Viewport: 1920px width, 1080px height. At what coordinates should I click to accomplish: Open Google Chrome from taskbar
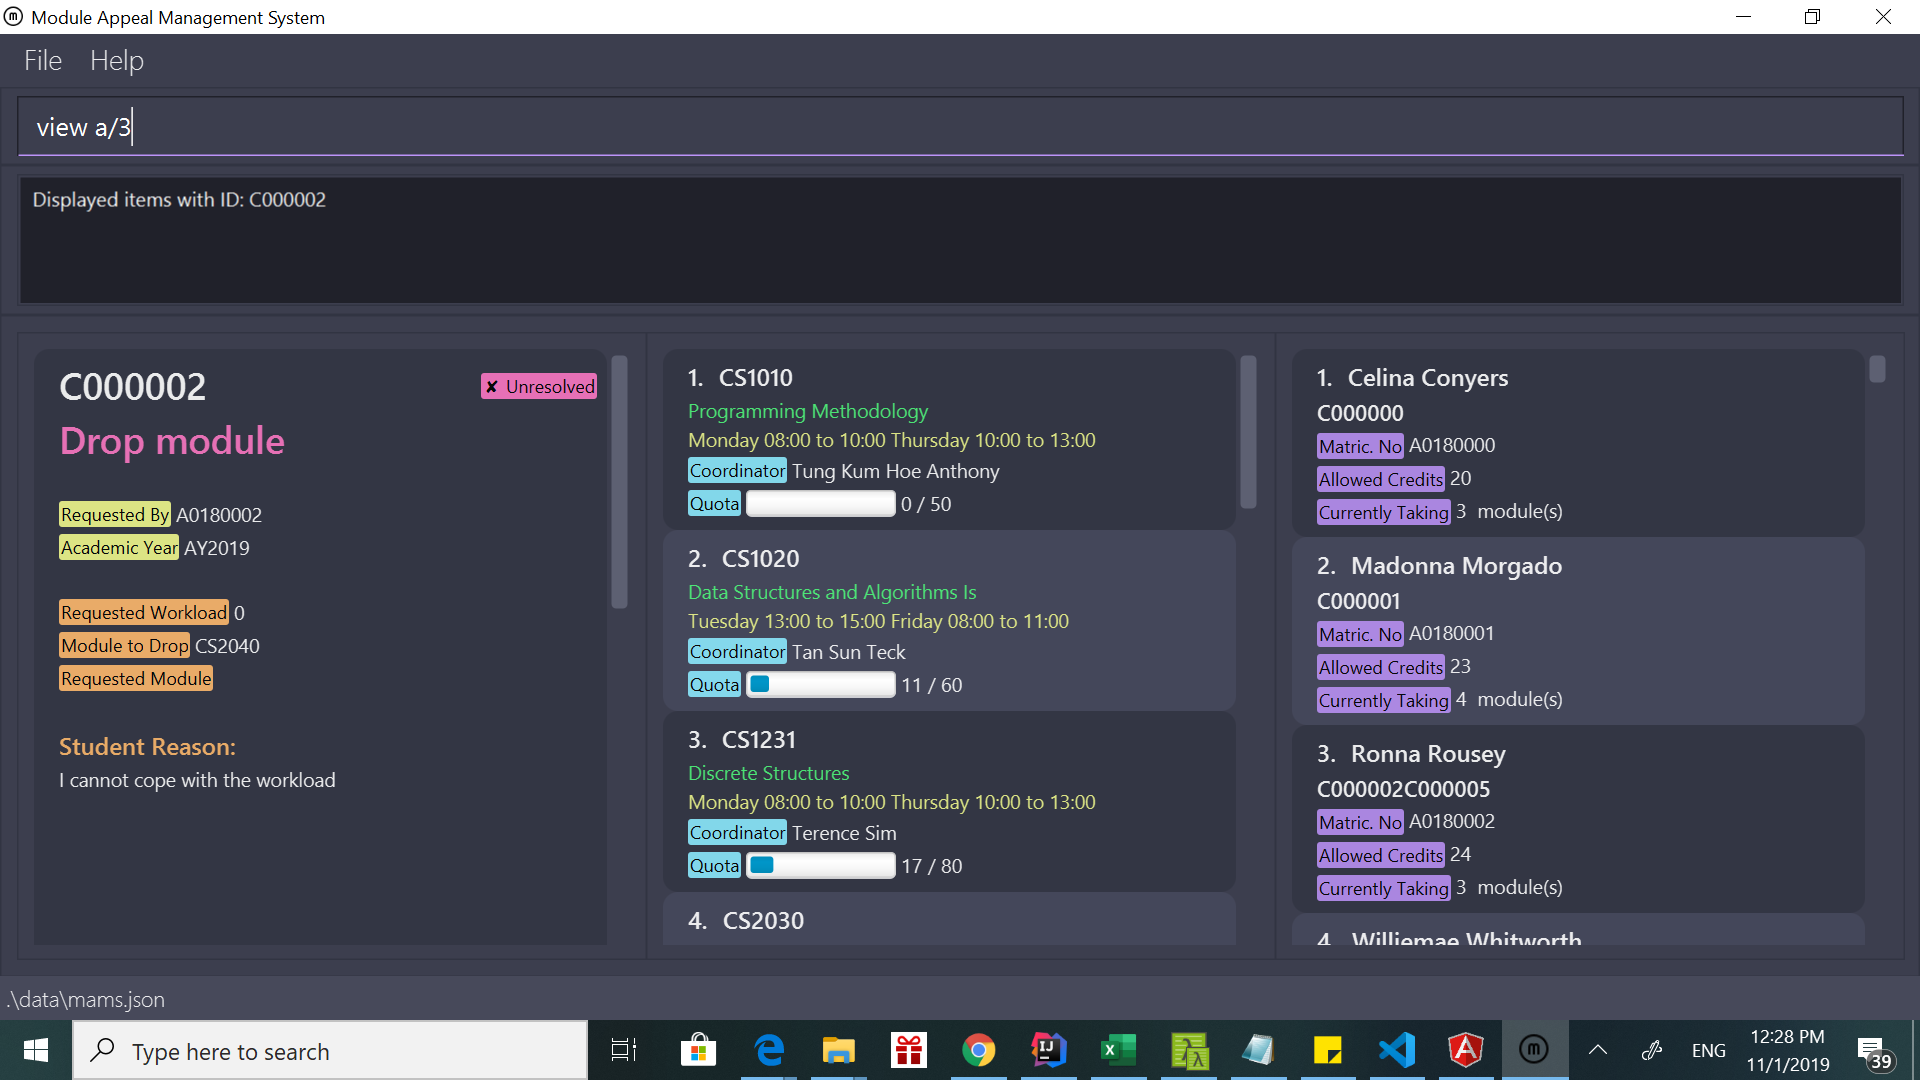coord(978,1050)
